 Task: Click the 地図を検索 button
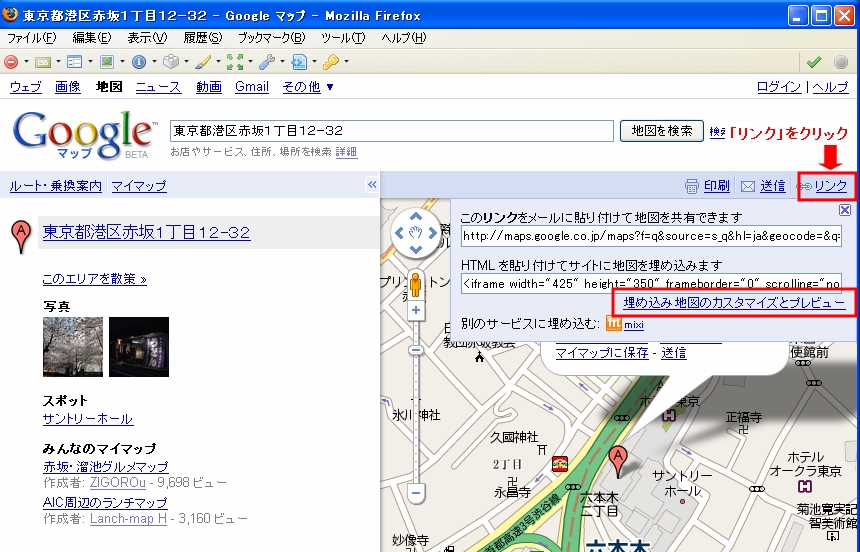point(661,131)
